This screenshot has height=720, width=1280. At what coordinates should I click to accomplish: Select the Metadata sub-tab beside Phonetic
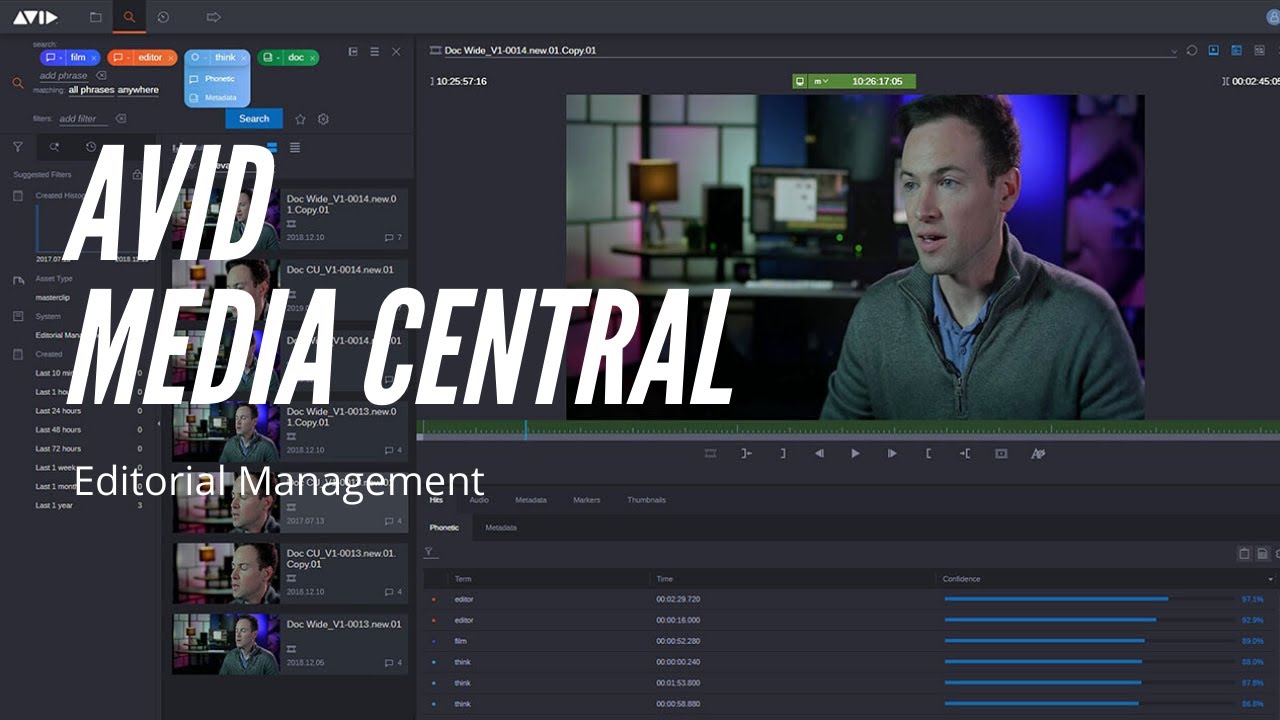(x=501, y=528)
